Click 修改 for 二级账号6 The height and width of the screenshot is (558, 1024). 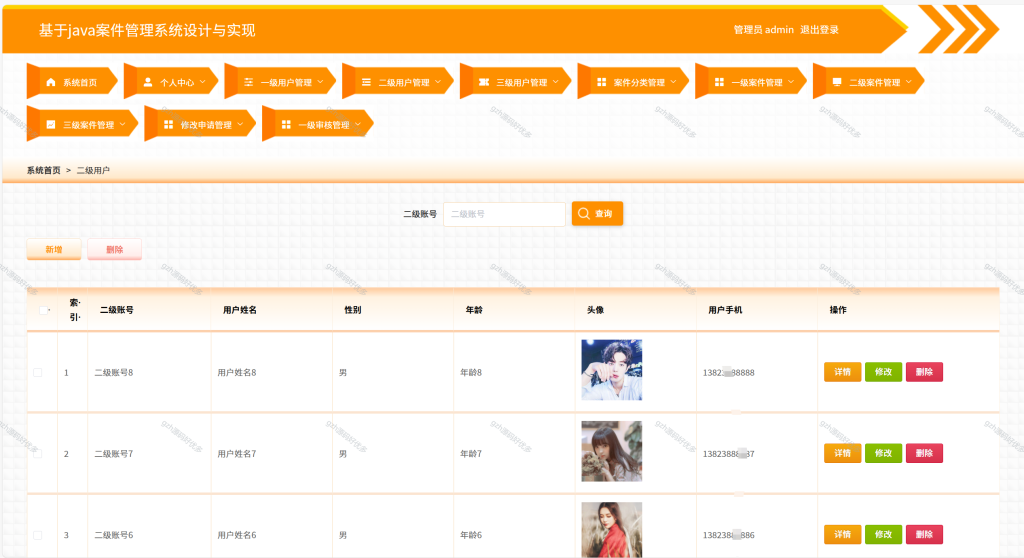pos(883,534)
